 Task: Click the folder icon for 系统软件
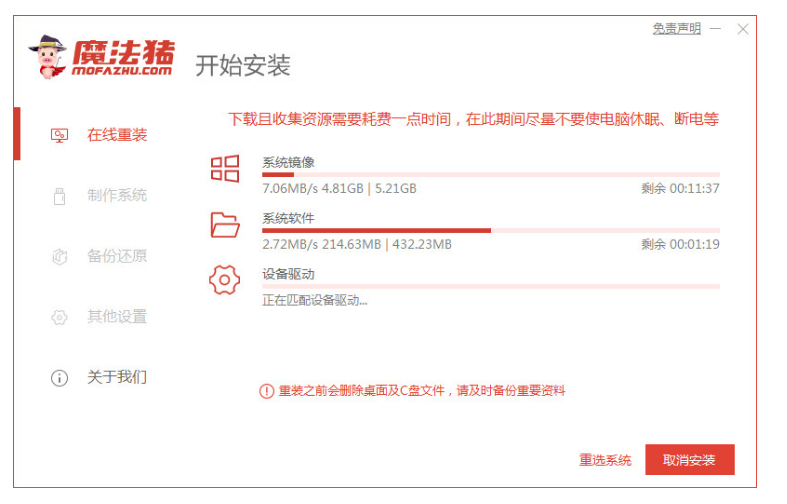pos(225,224)
